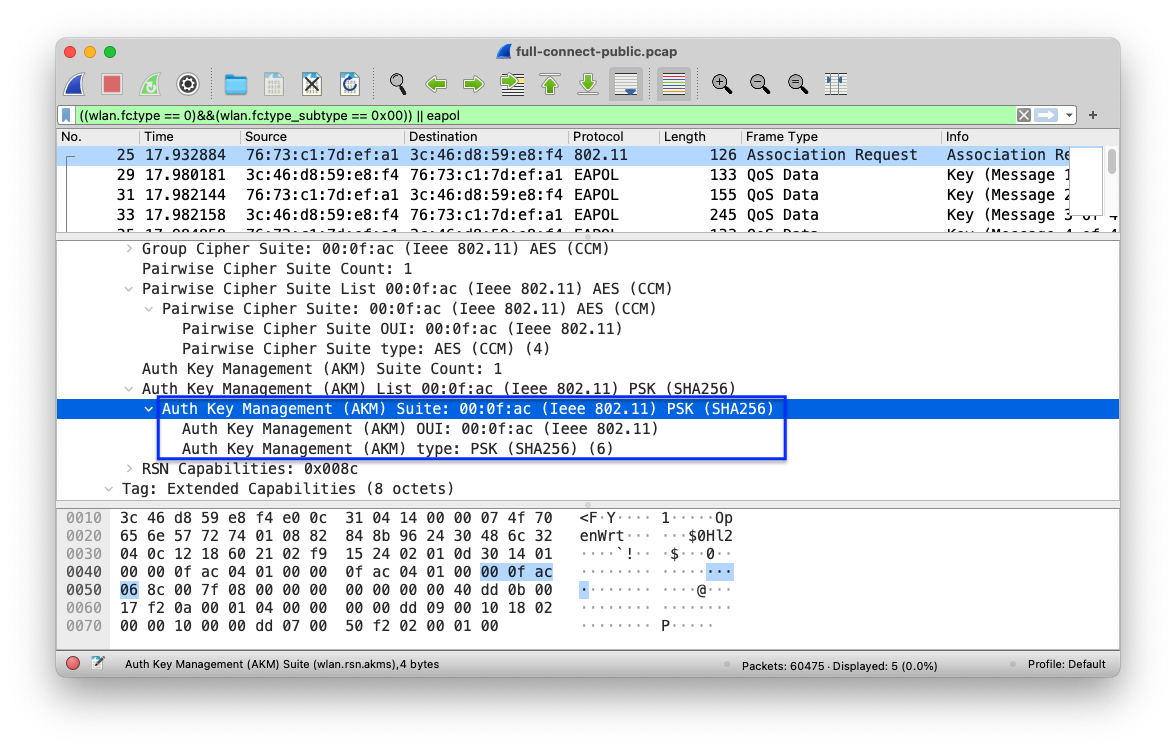Open a capture file via folder icon
This screenshot has width=1176, height=751.
(236, 85)
